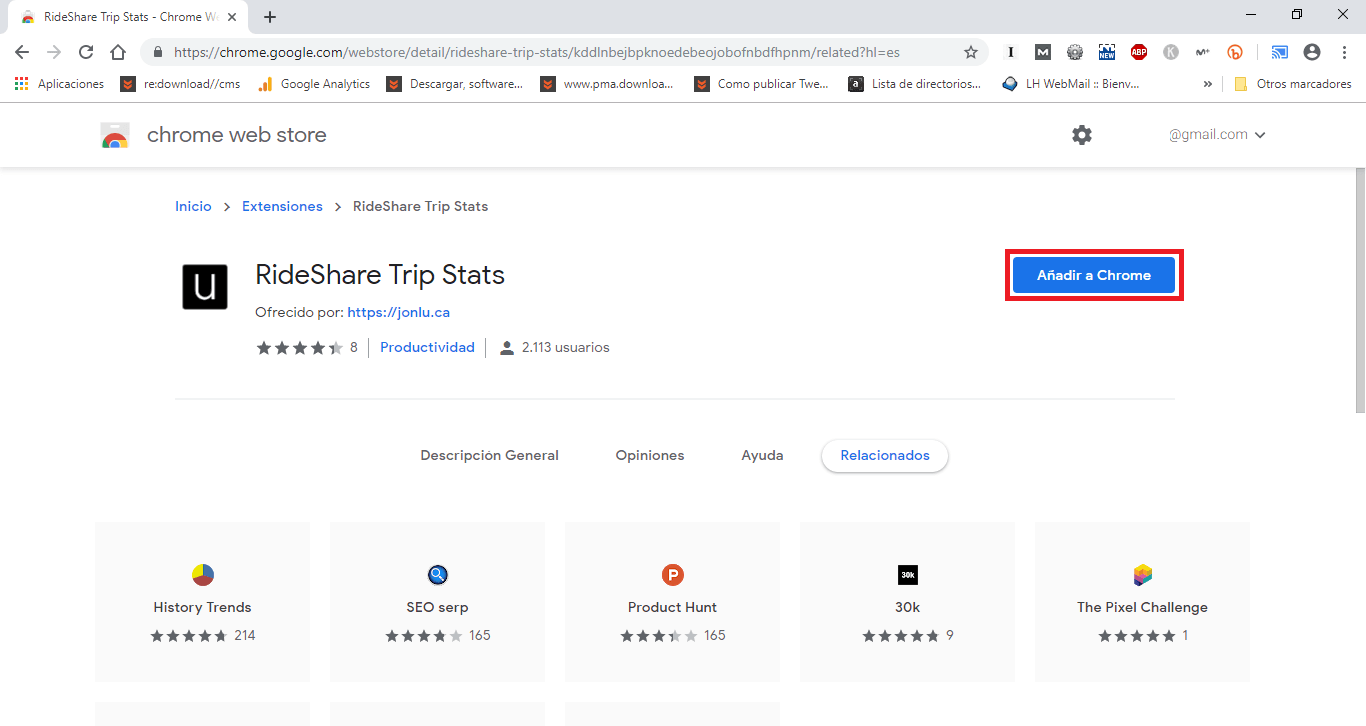1366x726 pixels.
Task: Switch to the Ayuda tab
Action: (762, 455)
